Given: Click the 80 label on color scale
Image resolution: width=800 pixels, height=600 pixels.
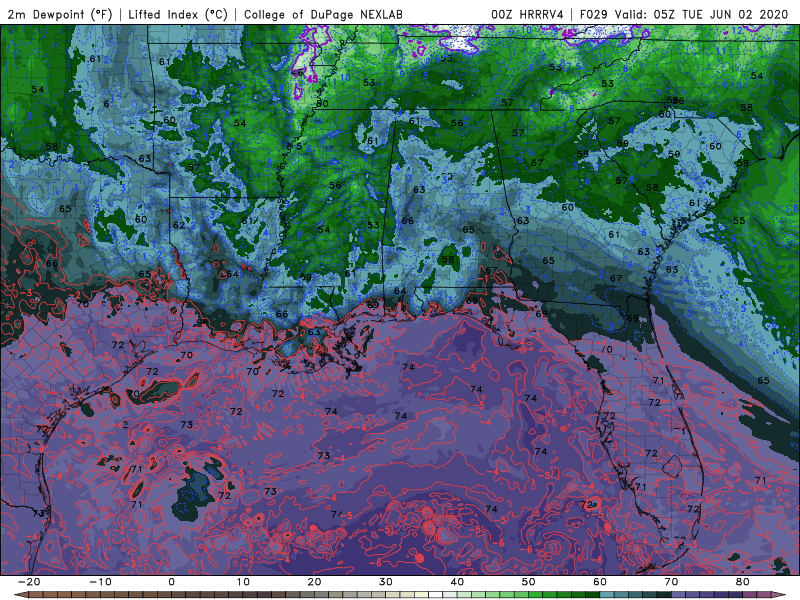Looking at the screenshot, I should pos(743,582).
